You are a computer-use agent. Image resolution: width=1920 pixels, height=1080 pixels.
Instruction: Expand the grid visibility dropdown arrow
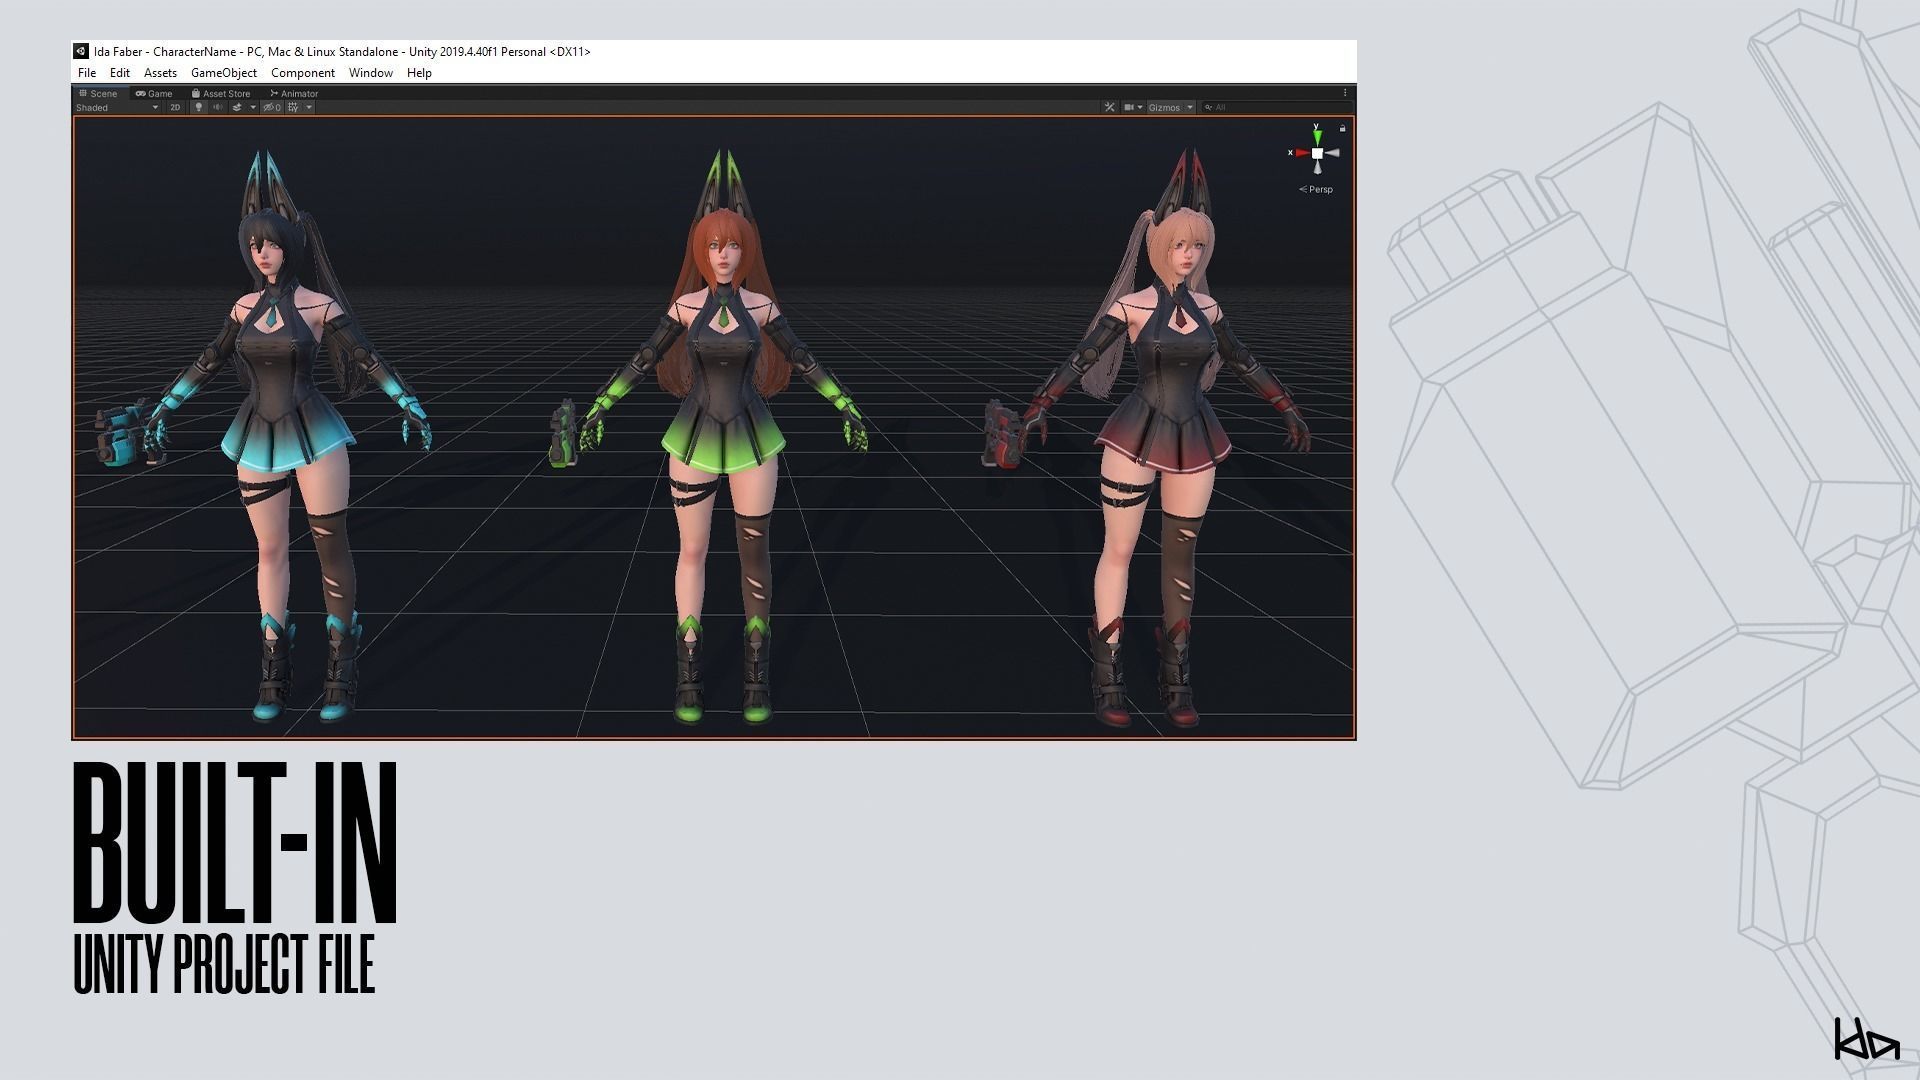coord(309,107)
